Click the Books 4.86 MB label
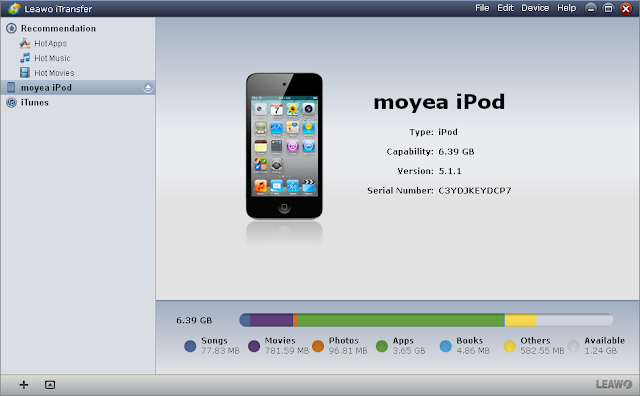 [x=473, y=345]
